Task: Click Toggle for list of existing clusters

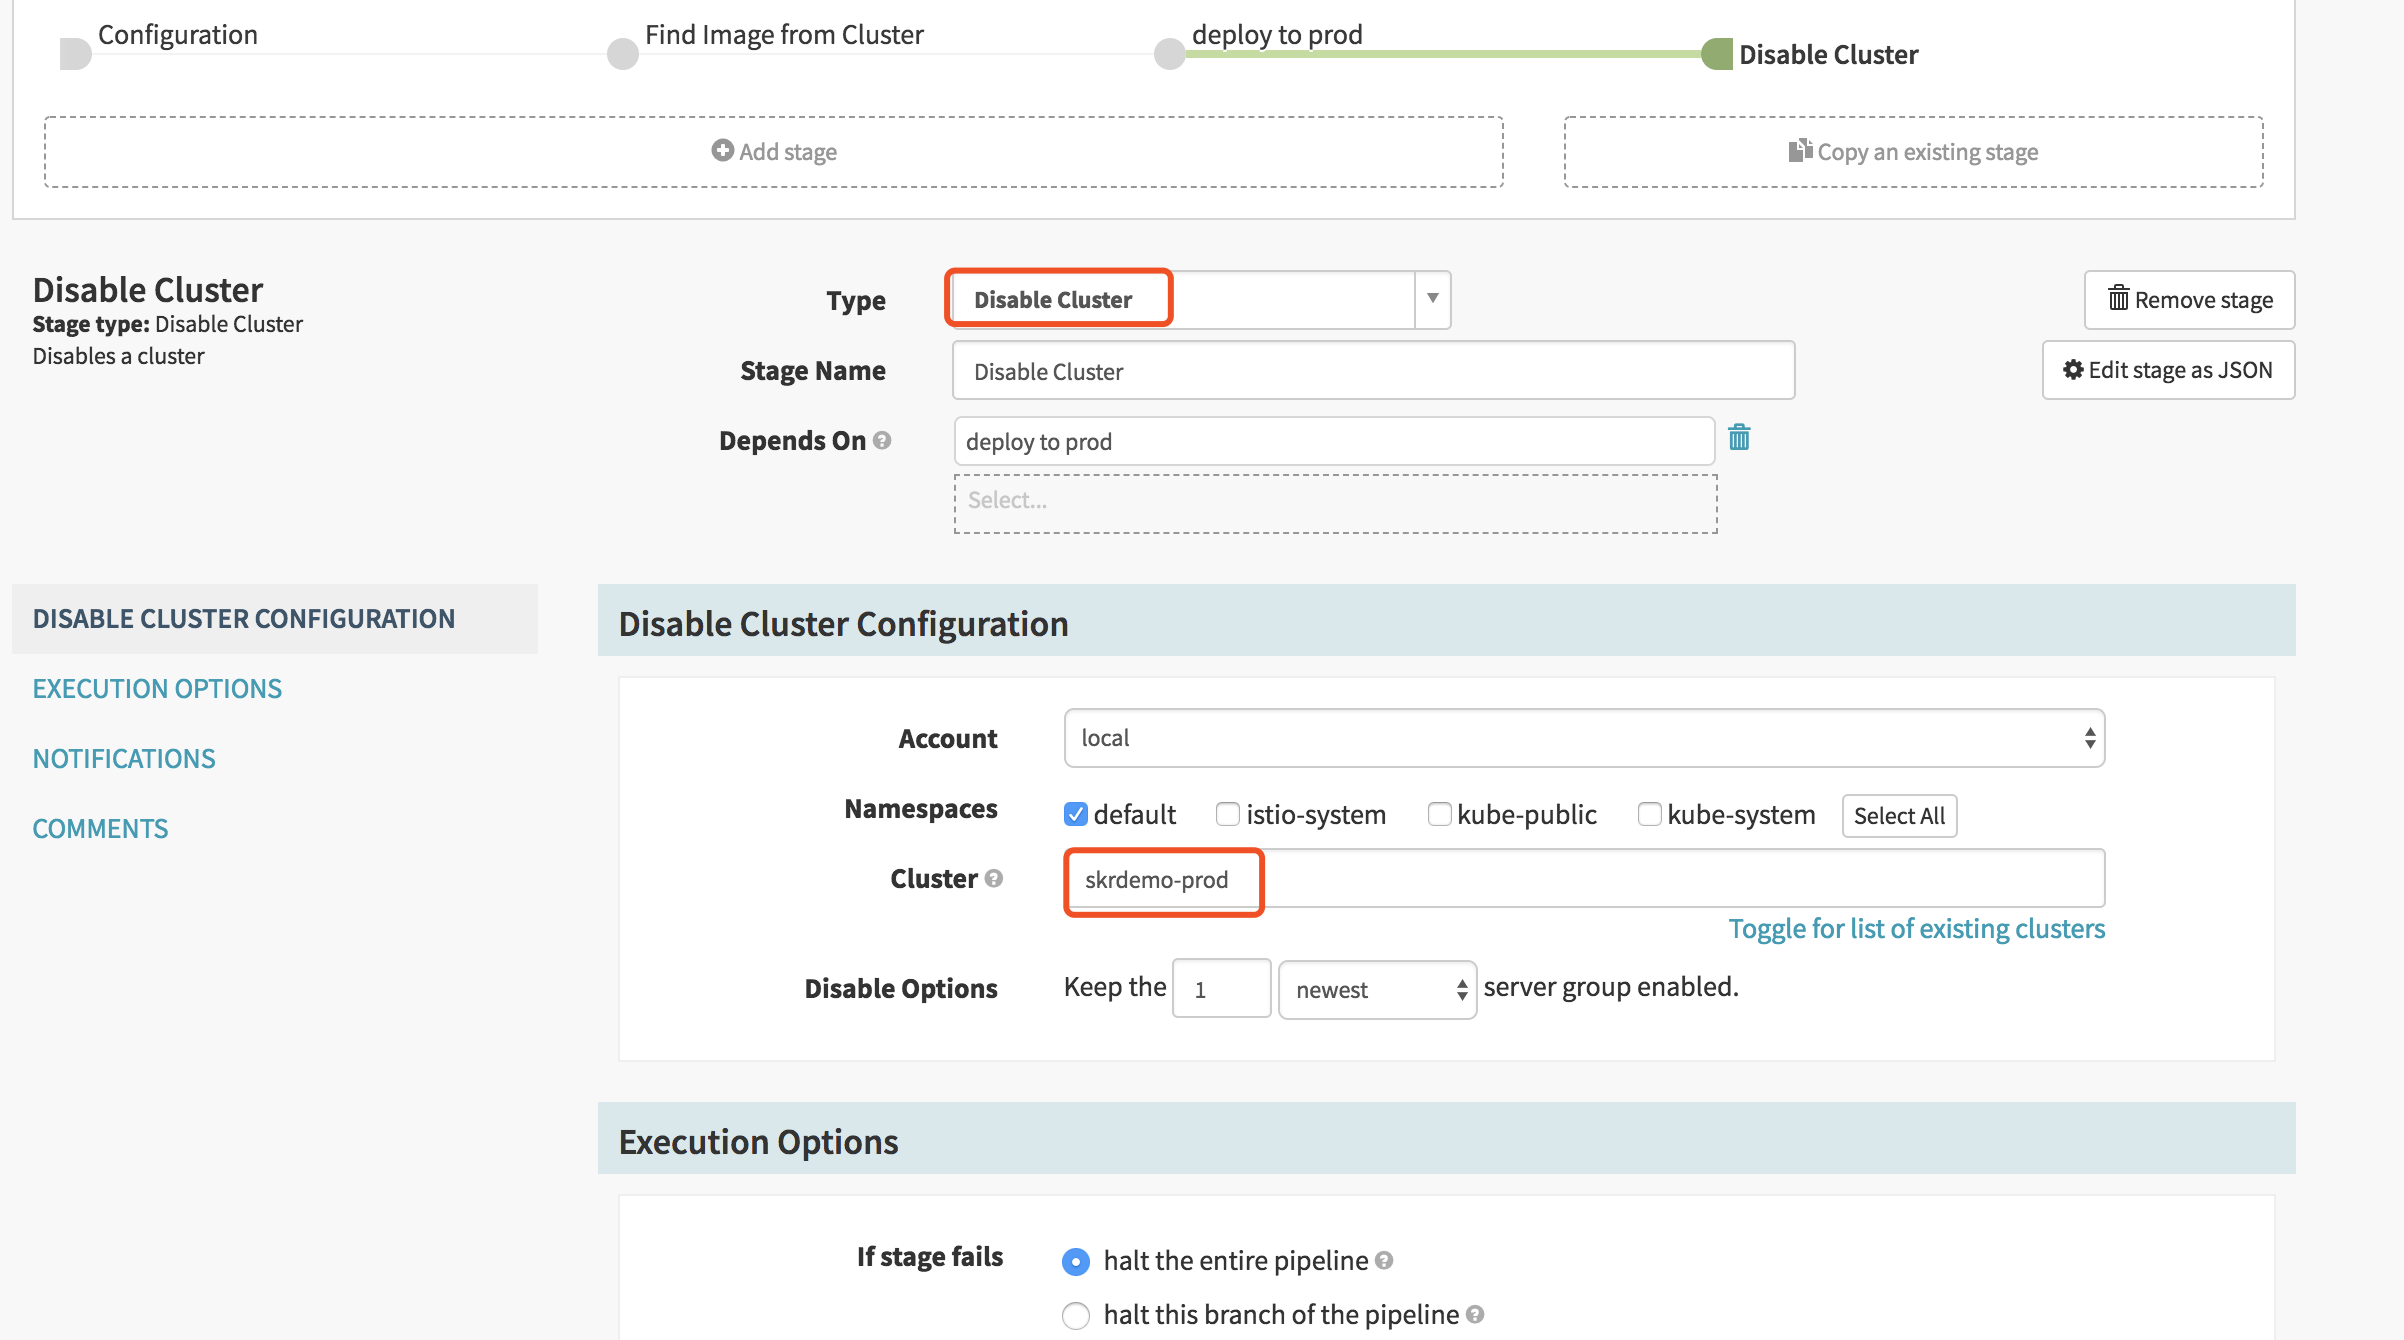Action: click(1916, 929)
